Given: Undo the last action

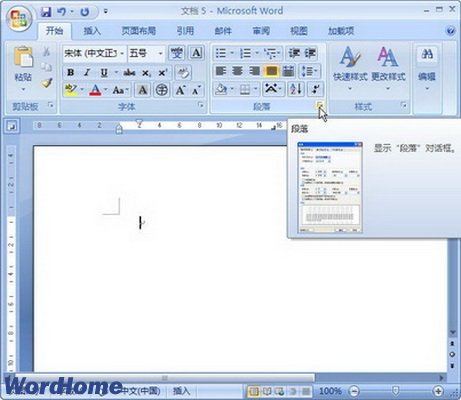Looking at the screenshot, I should 61,12.
